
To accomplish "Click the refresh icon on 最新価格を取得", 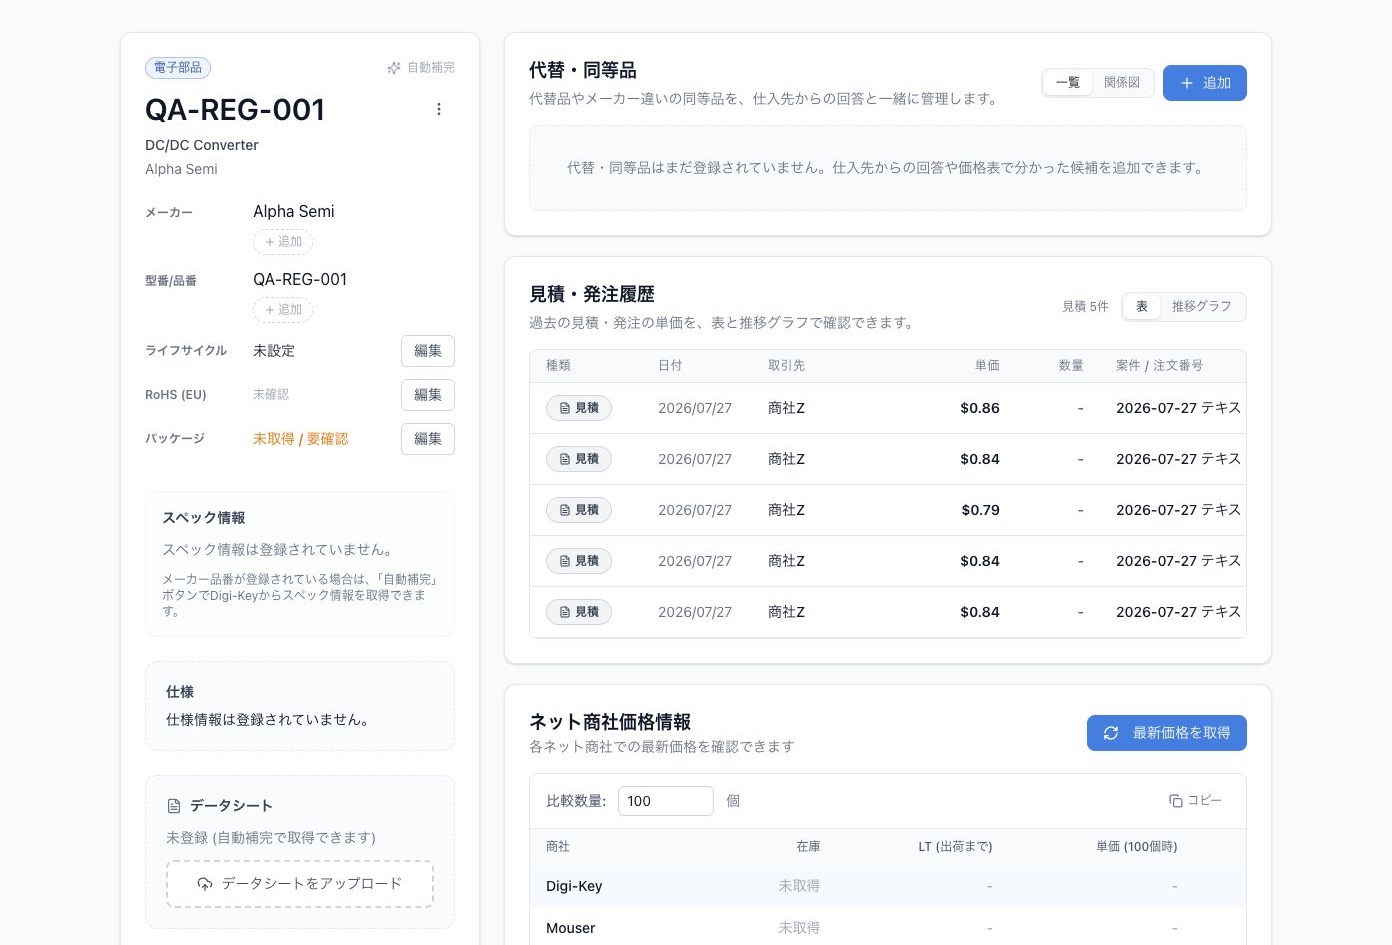I will coord(1111,733).
